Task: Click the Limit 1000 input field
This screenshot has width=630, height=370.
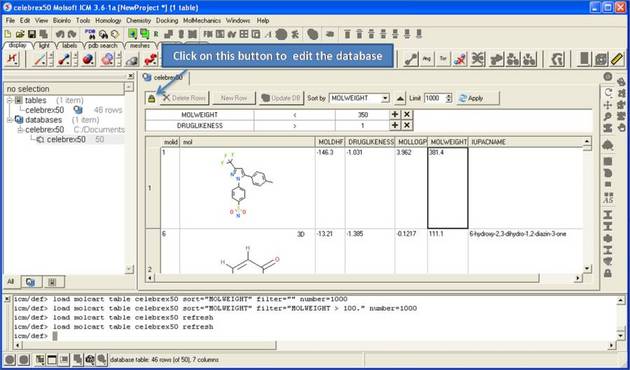Action: pyautogui.click(x=435, y=98)
